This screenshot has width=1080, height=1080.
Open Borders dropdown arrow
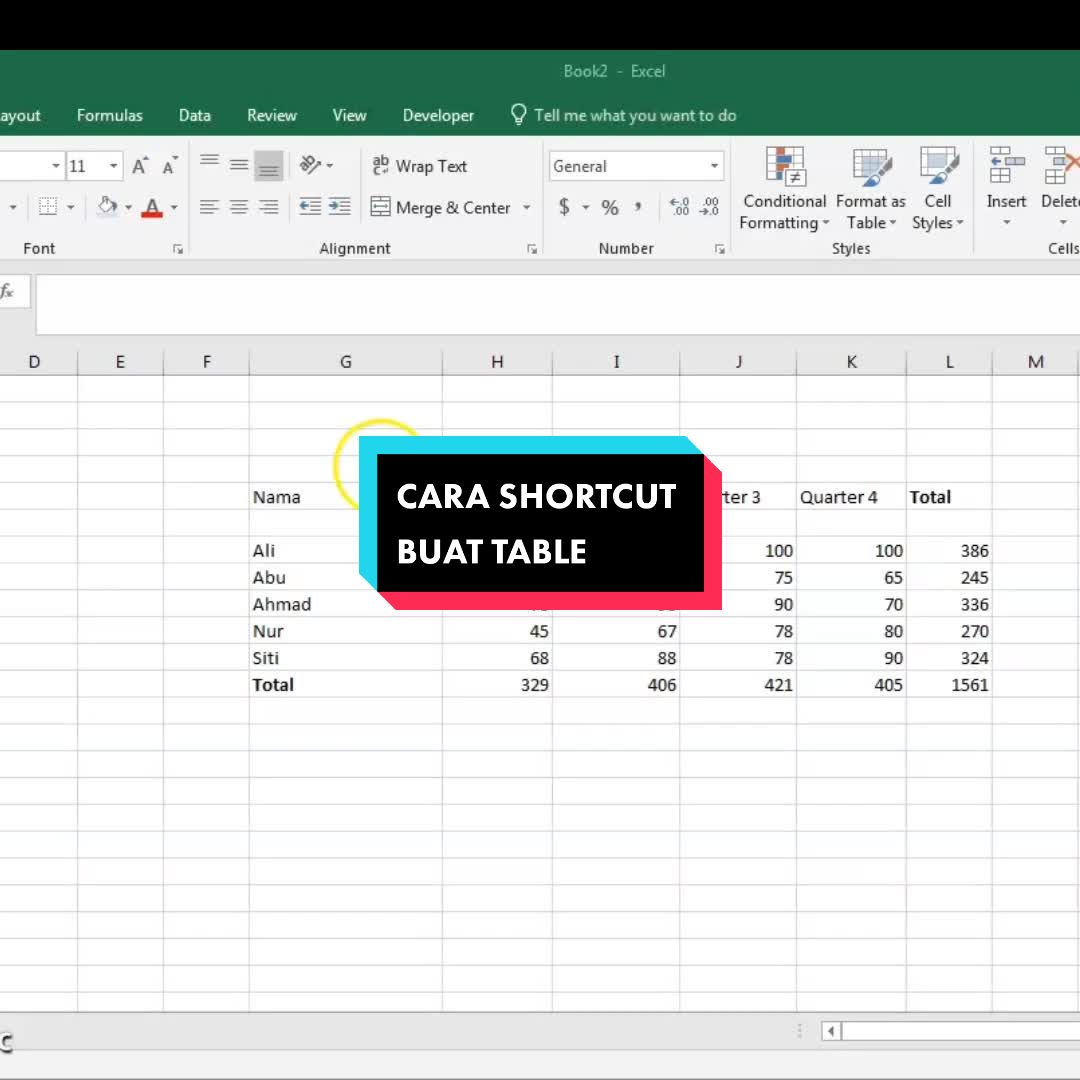tap(70, 207)
